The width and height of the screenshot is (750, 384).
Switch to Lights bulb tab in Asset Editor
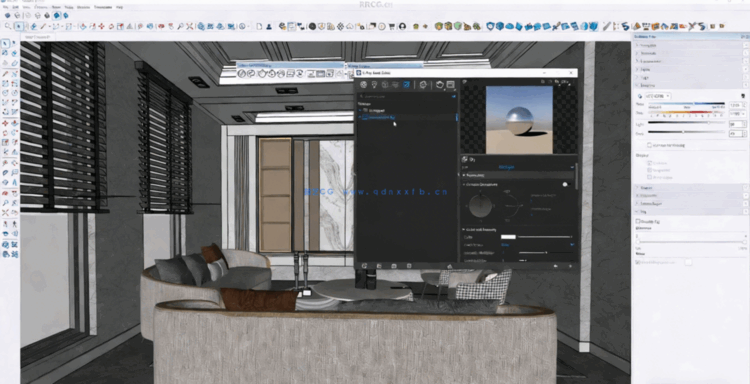click(x=374, y=85)
